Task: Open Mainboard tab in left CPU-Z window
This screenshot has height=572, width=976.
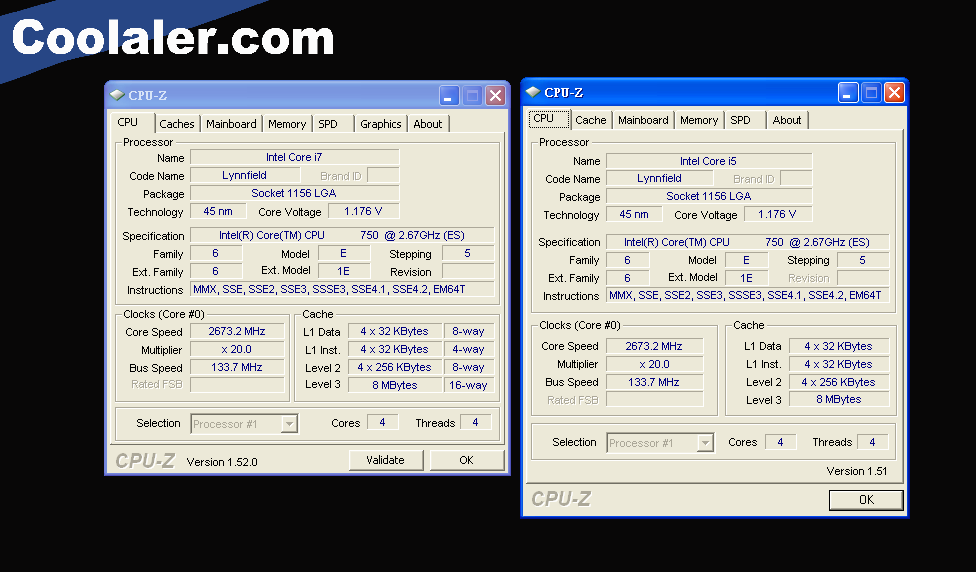Action: (x=231, y=124)
